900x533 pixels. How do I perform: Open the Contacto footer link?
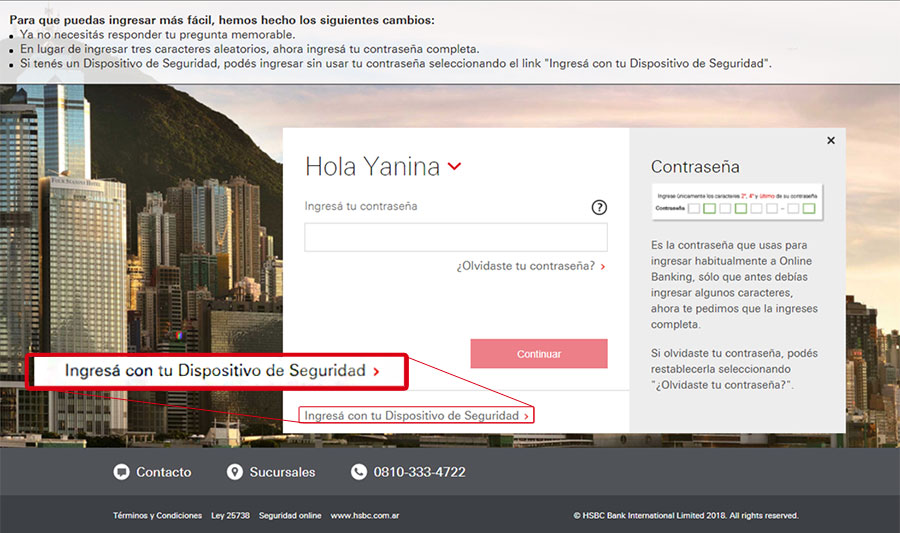tap(164, 472)
